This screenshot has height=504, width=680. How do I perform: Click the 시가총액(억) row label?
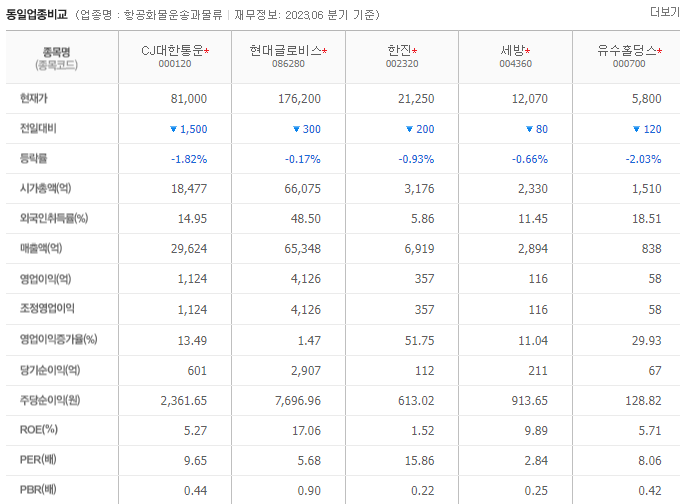click(45, 188)
